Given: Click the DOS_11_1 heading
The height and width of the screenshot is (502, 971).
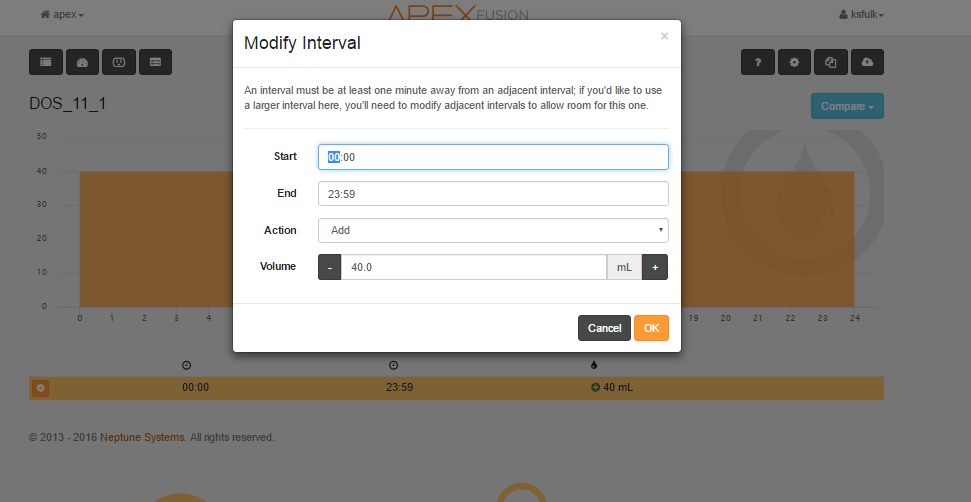Looking at the screenshot, I should pyautogui.click(x=67, y=103).
